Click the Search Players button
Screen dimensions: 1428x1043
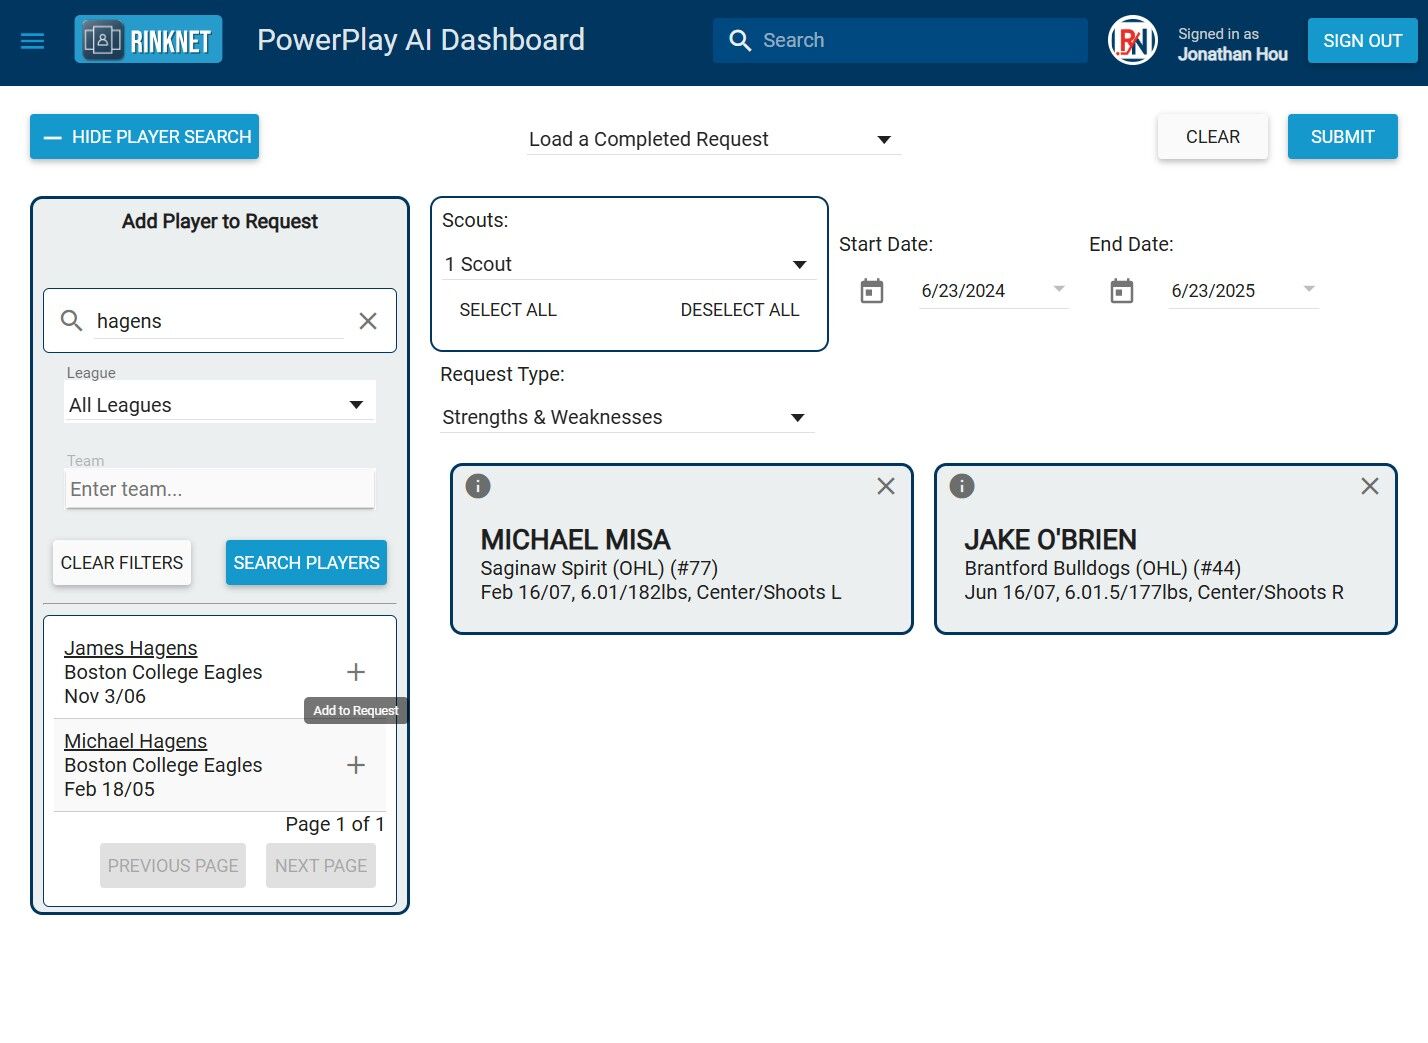click(x=306, y=563)
